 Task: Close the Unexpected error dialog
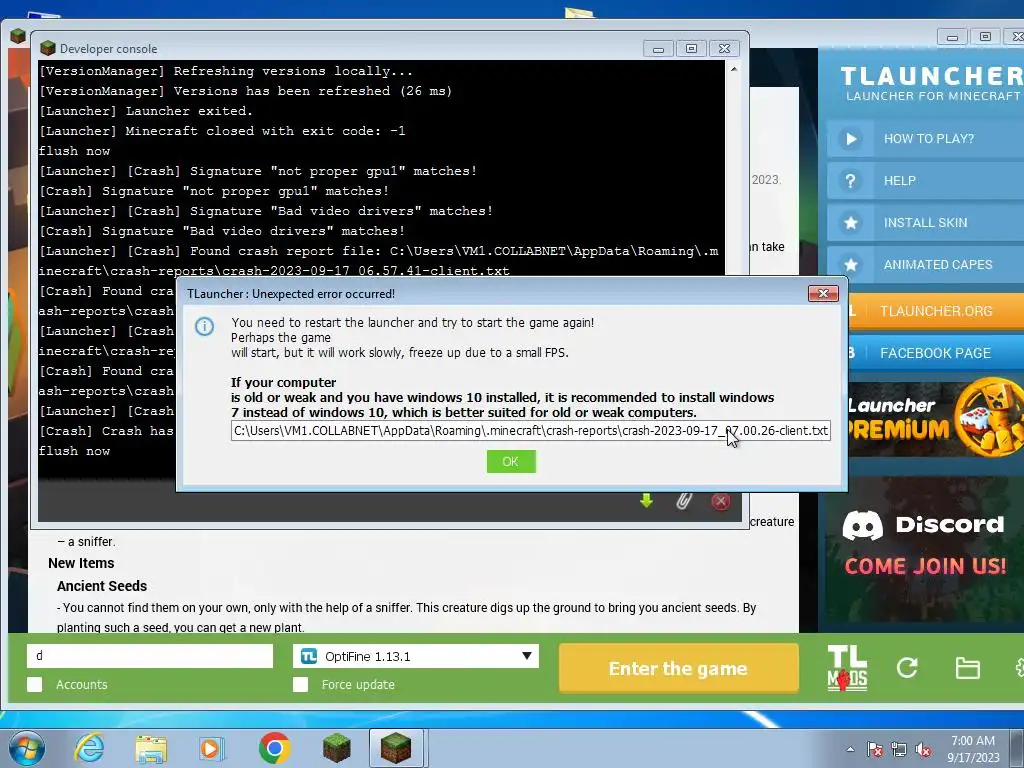(x=823, y=294)
